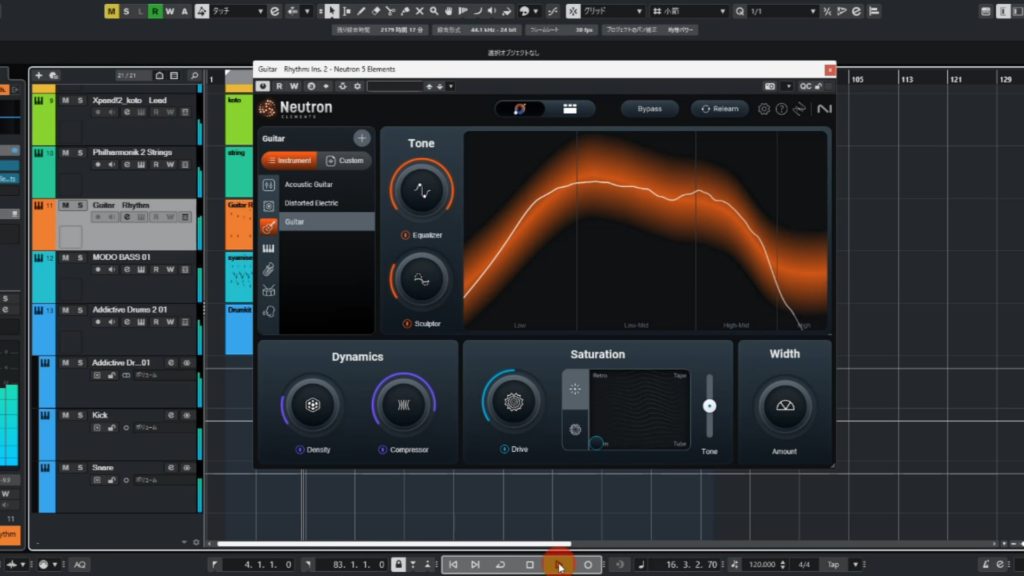1024x576 pixels.
Task: Toggle the Equalizer power button
Action: pos(405,236)
